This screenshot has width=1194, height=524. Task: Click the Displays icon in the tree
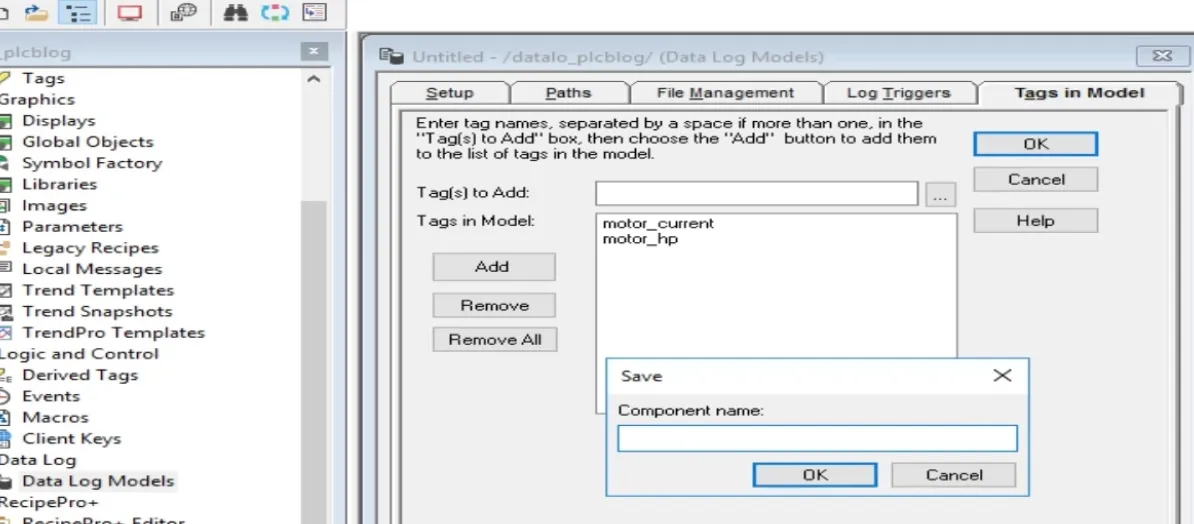click(6, 121)
